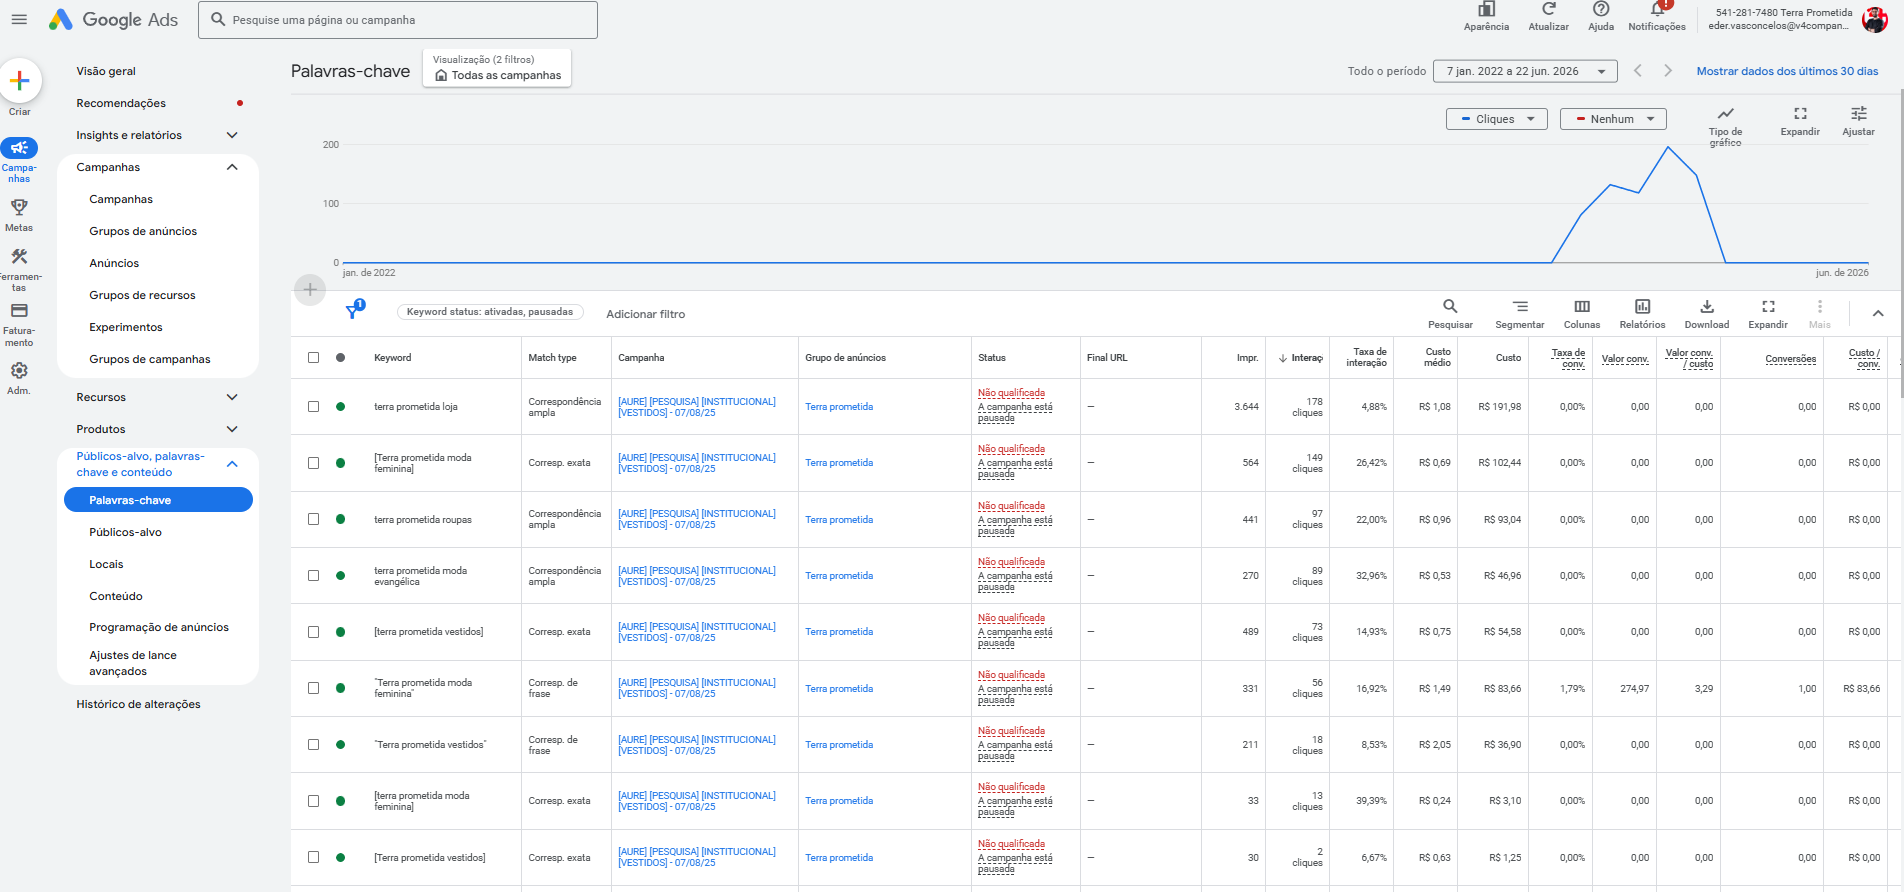Select checkbox for terra prometida roupas
The image size is (1904, 892).
[x=314, y=519]
